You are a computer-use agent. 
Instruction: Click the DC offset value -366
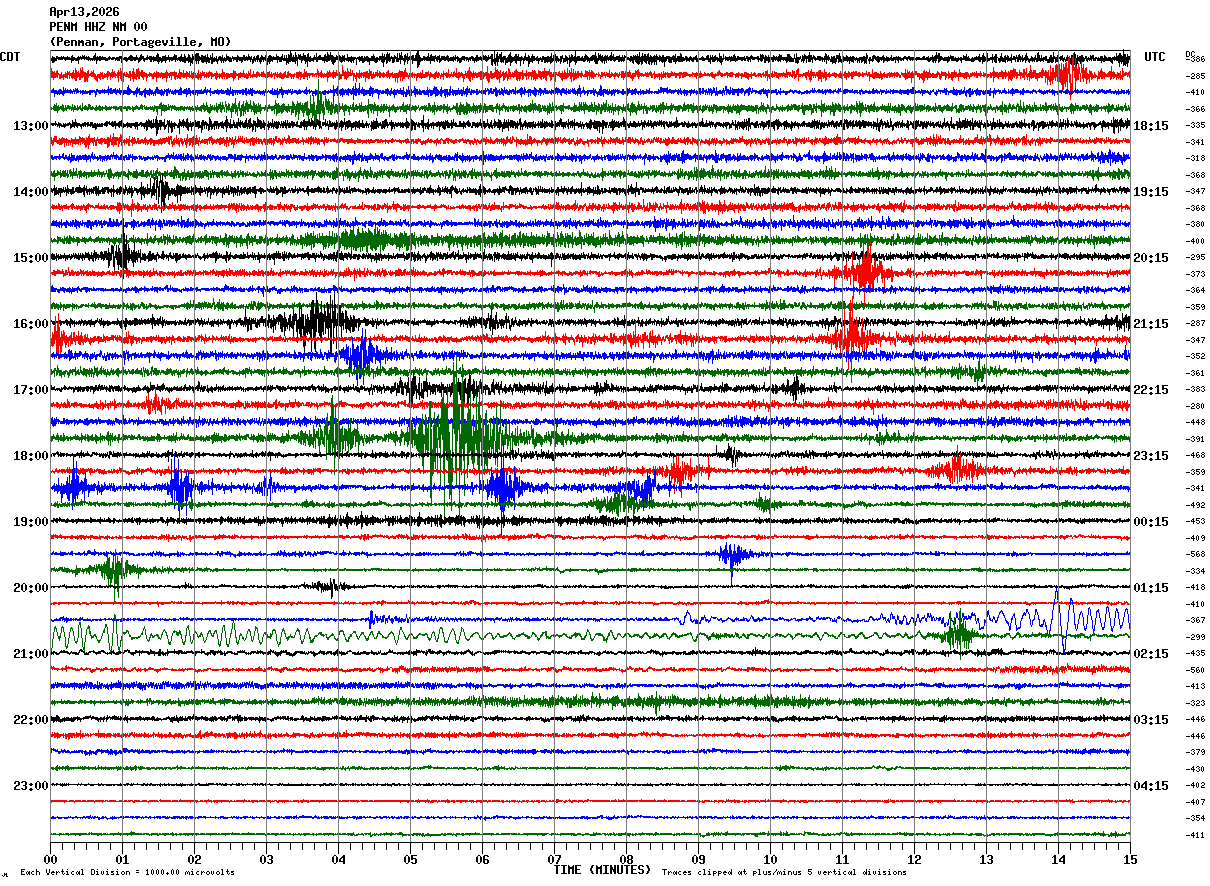[1195, 109]
